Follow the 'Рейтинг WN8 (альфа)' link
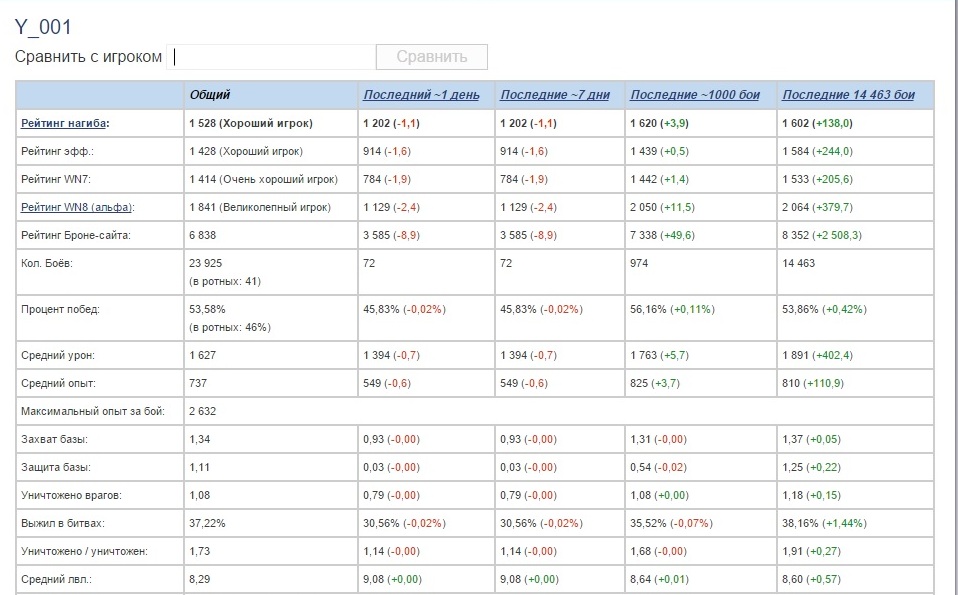958x595 pixels. click(76, 207)
